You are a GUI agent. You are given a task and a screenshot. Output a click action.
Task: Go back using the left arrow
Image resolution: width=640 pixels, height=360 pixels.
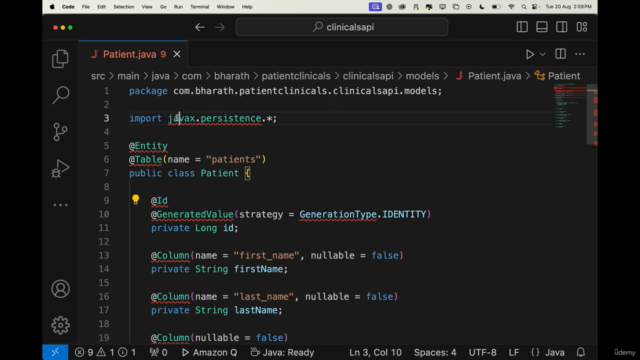pos(200,27)
